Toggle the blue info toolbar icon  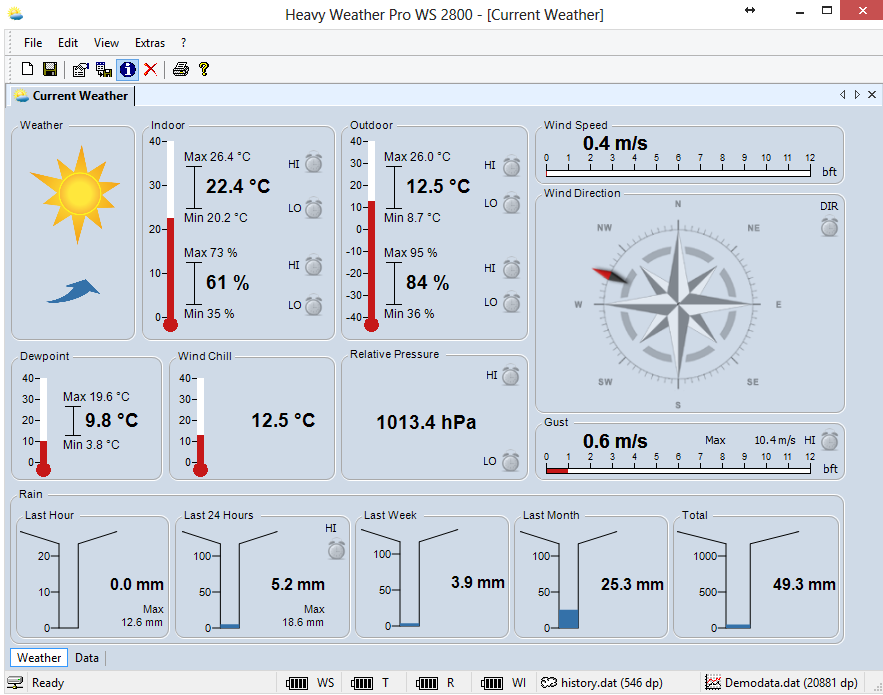pyautogui.click(x=127, y=69)
